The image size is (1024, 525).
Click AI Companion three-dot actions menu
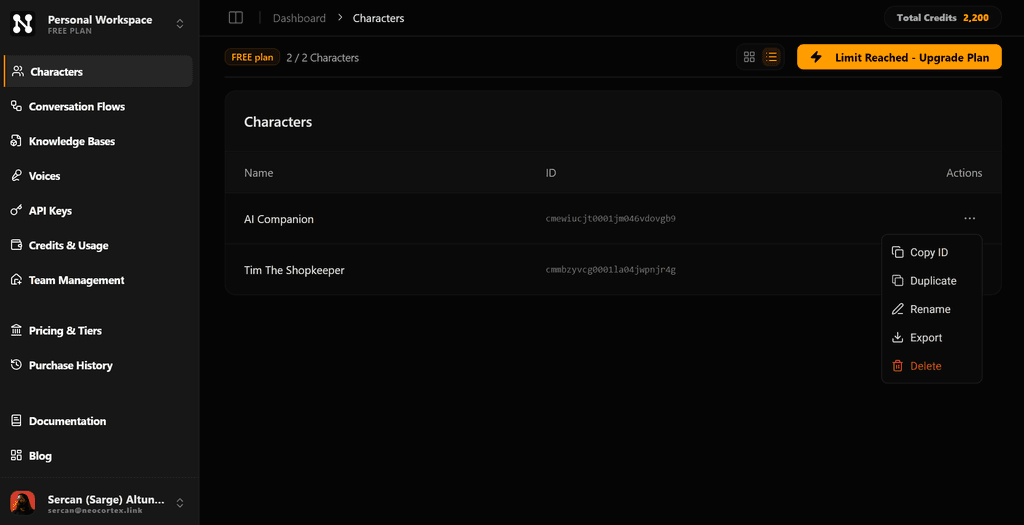point(969,218)
